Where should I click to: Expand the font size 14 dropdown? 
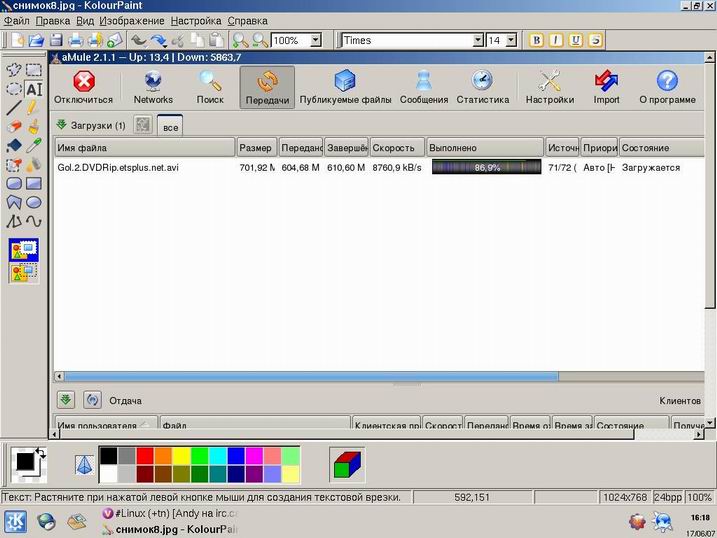(511, 40)
